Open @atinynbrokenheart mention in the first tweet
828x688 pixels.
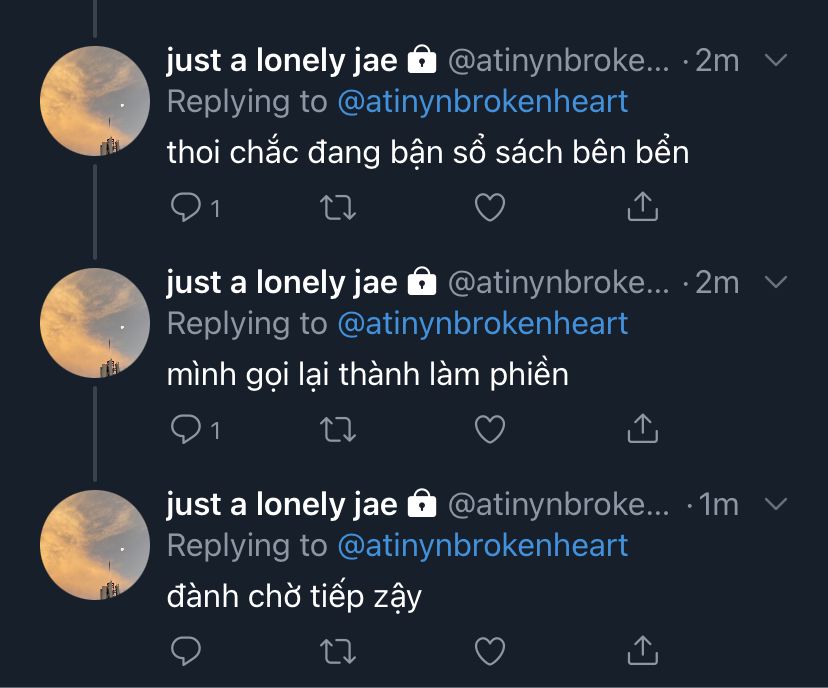483,101
